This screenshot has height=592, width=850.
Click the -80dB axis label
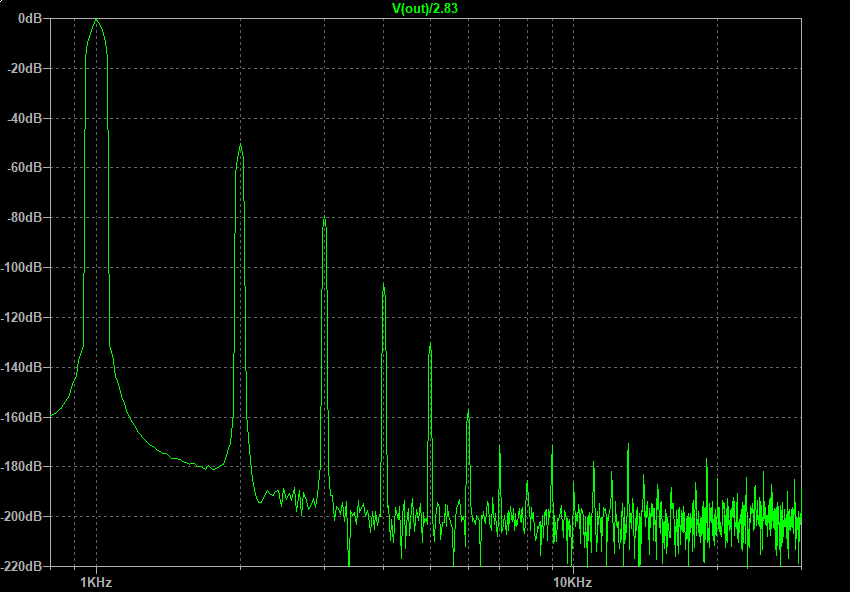[x=24, y=217]
